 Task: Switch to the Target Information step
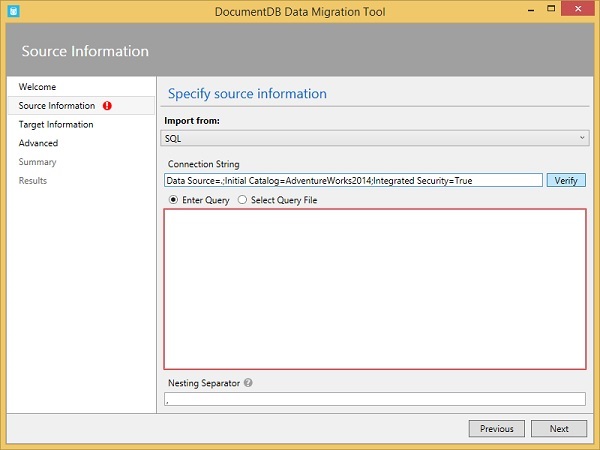tap(56, 125)
